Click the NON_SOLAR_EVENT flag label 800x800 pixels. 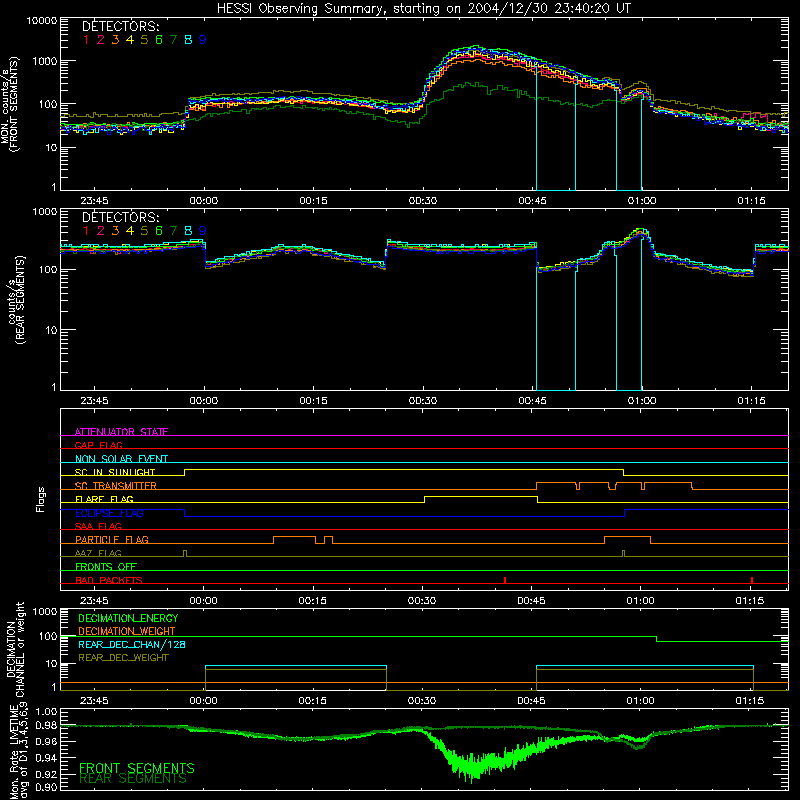(x=121, y=459)
